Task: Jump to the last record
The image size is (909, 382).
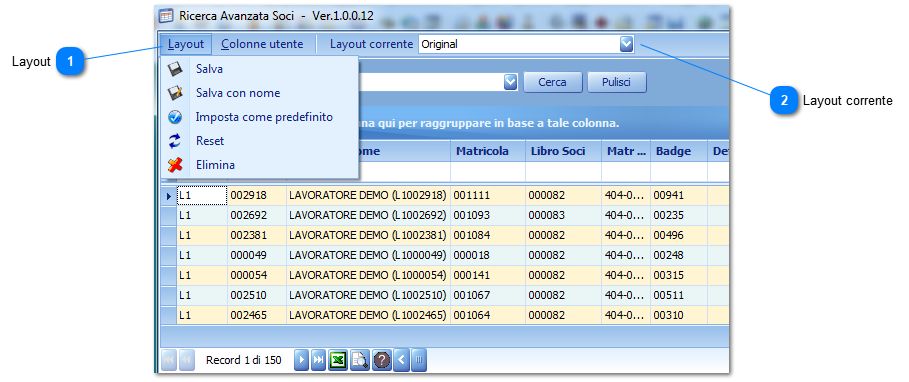Action: pyautogui.click(x=318, y=360)
